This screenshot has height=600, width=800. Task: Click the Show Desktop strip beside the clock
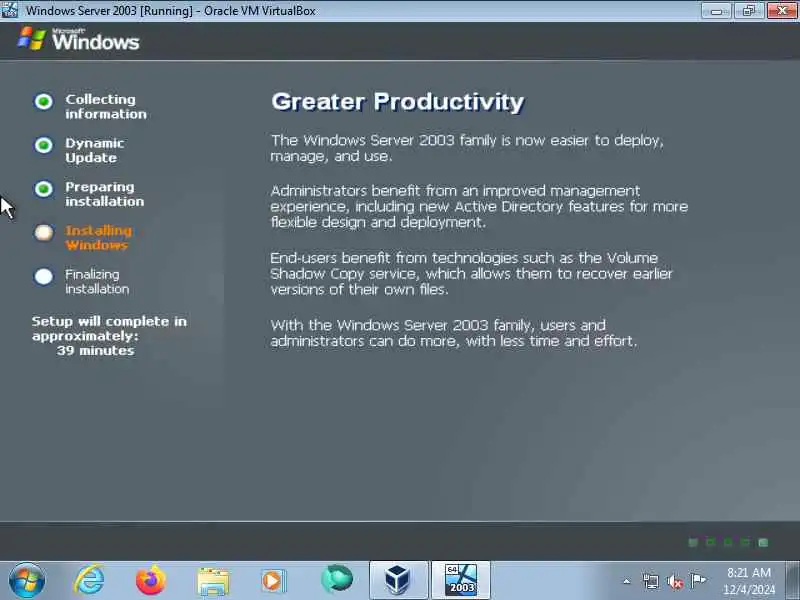[x=792, y=580]
